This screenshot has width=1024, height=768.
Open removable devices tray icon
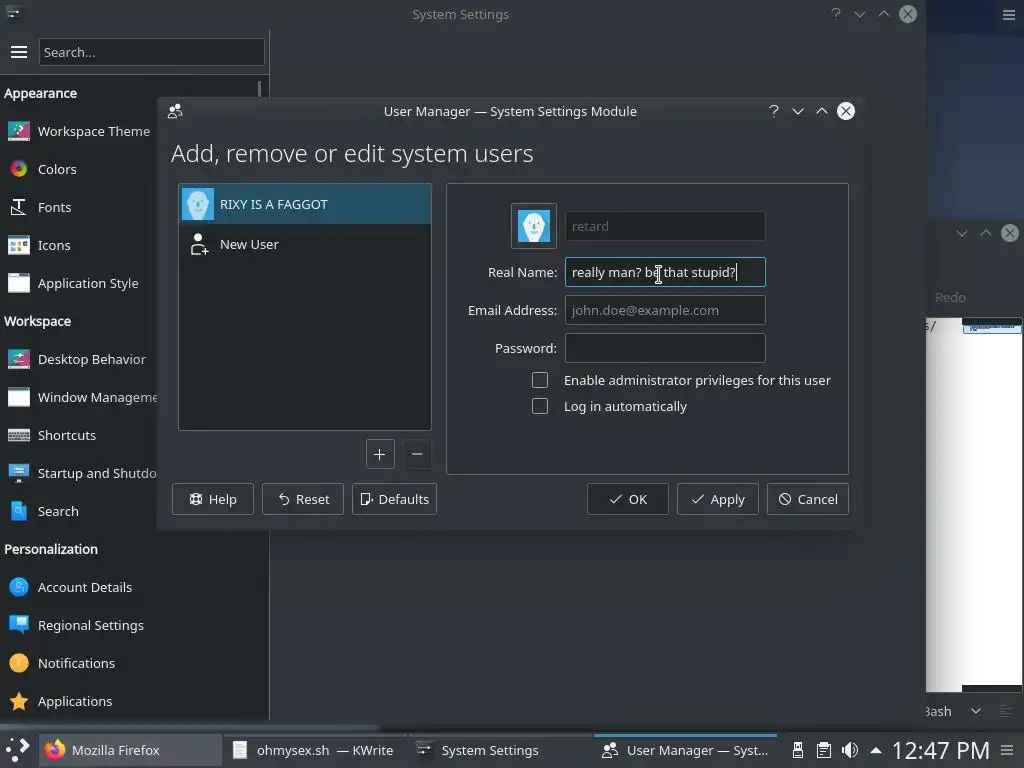[x=797, y=750]
